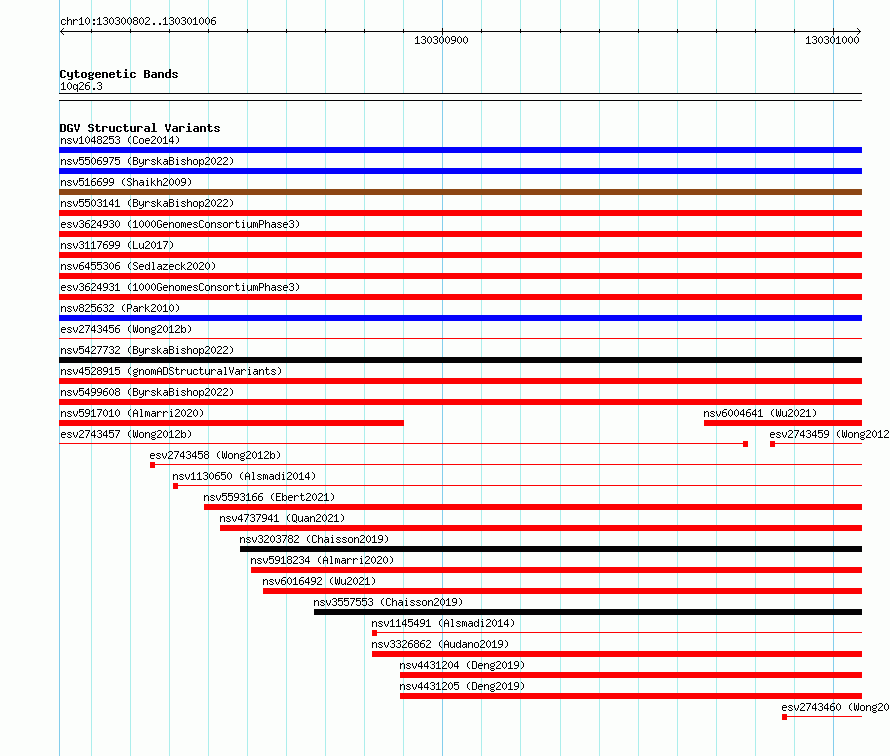Select the 10q26.3 band label
This screenshot has height=756, width=890.
click(81, 86)
